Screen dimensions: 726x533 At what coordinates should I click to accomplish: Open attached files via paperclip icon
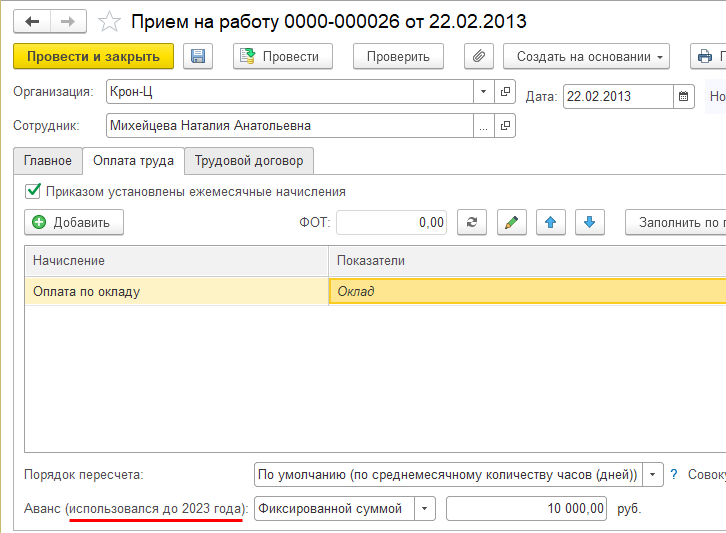479,57
